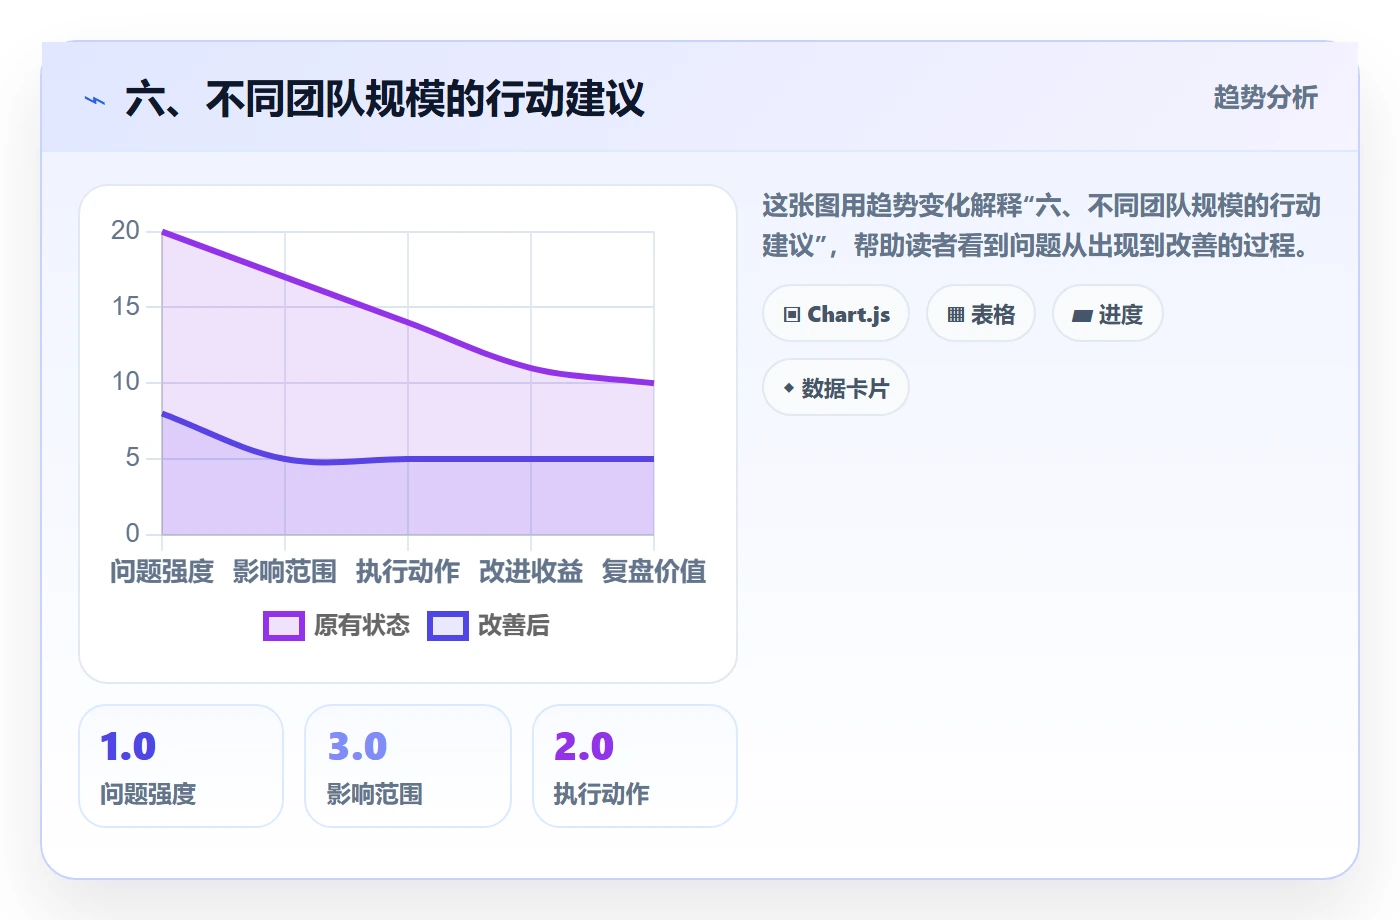Click the square icon in Chart.js chip
The height and width of the screenshot is (920, 1400).
tap(792, 315)
